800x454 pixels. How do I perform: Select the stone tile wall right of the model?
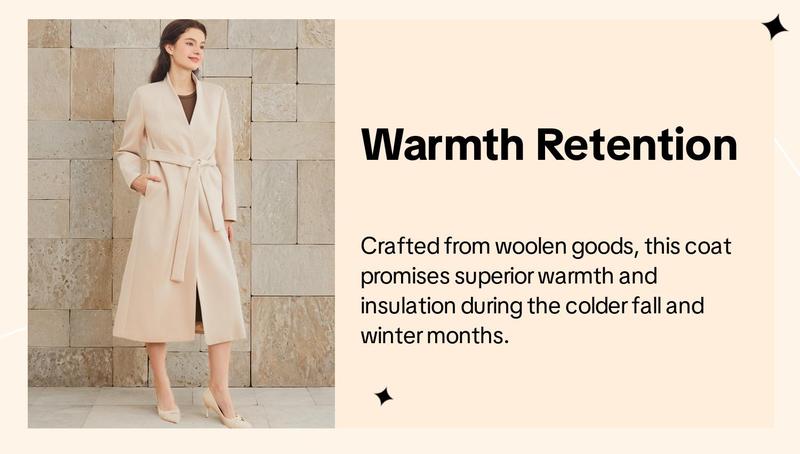click(x=292, y=203)
